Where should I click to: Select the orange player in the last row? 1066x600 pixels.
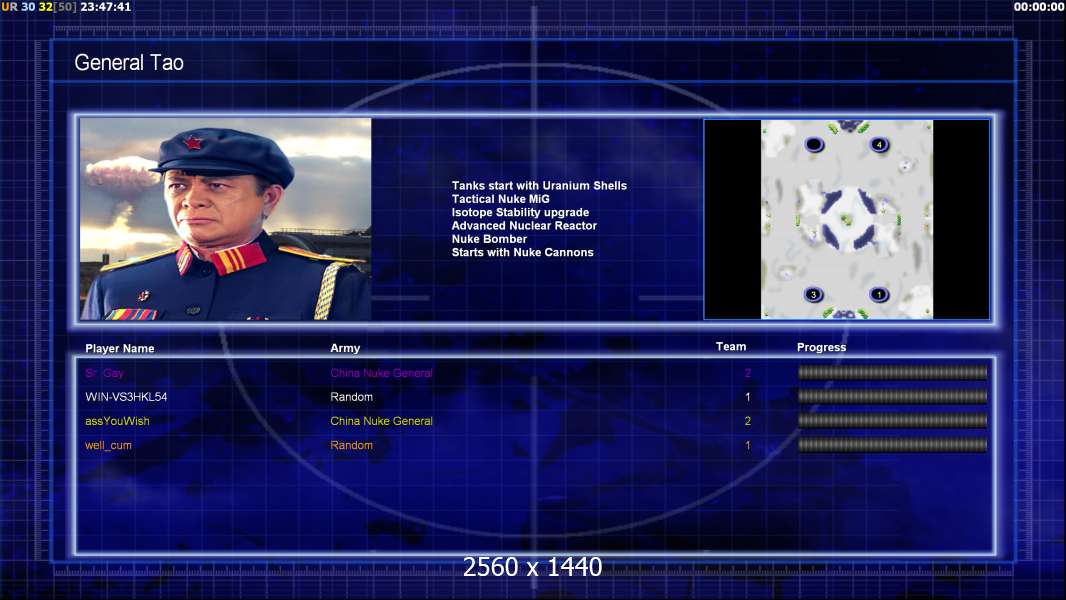click(108, 446)
